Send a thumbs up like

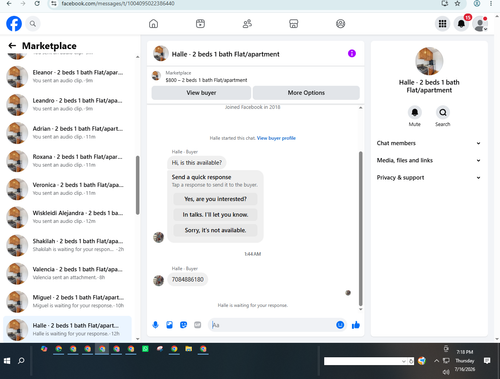[x=356, y=325]
